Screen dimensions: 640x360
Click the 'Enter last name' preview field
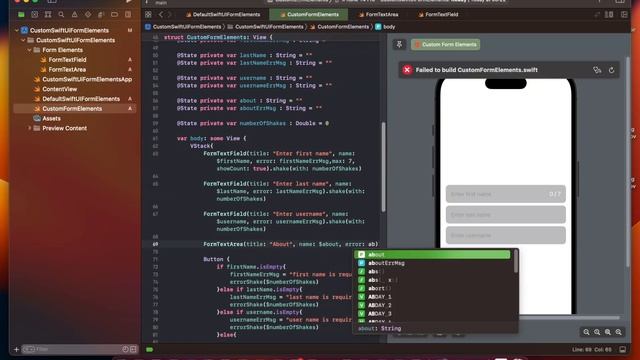coord(506,214)
